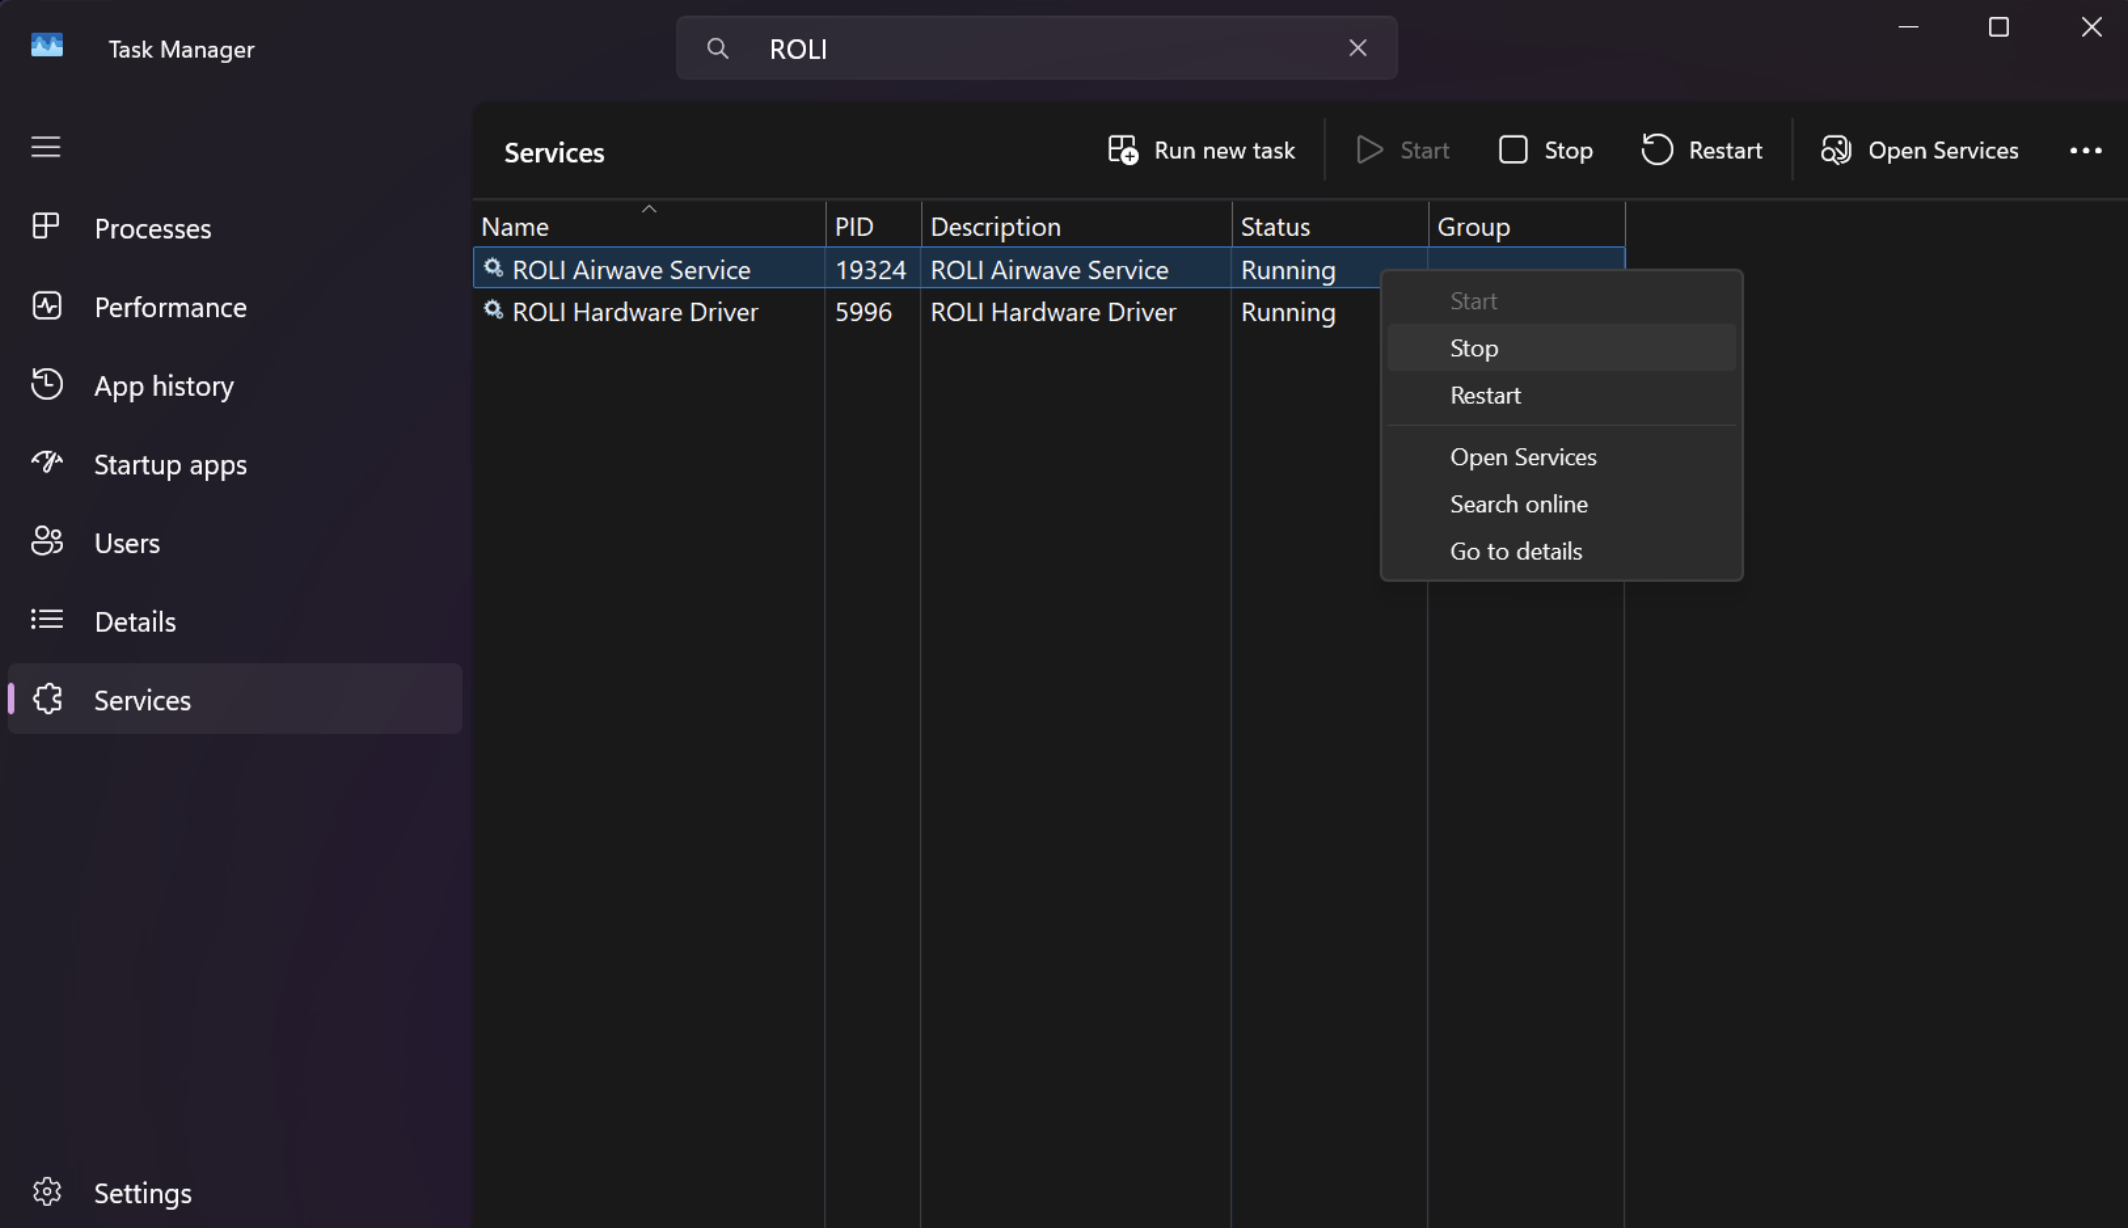2128x1228 pixels.
Task: Open the Details page
Action: tap(134, 622)
